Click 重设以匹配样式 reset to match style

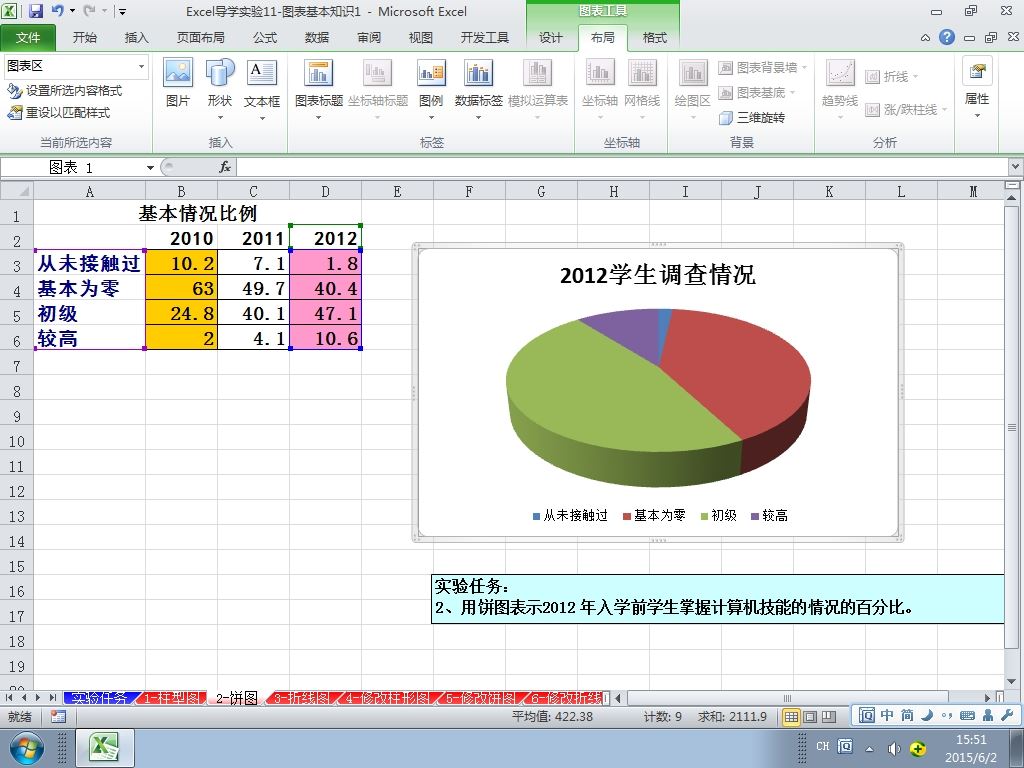59,113
